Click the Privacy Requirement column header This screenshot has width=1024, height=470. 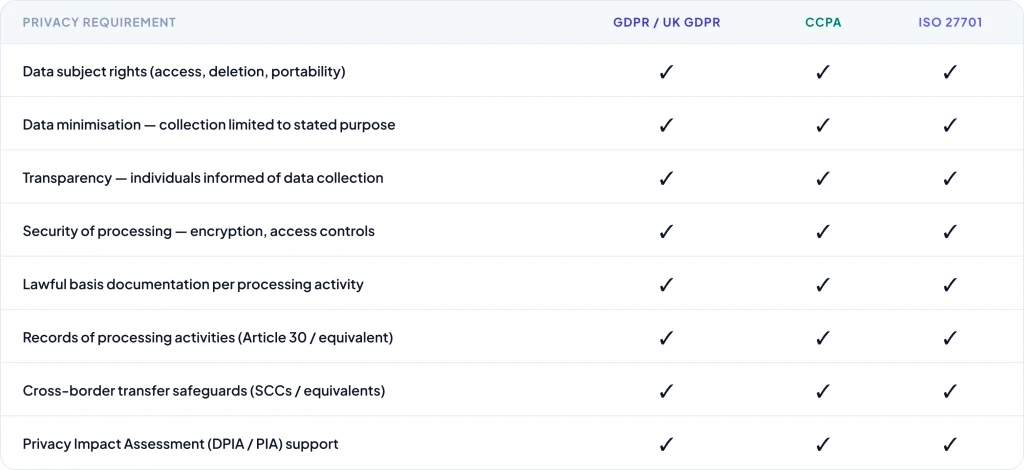(x=99, y=22)
